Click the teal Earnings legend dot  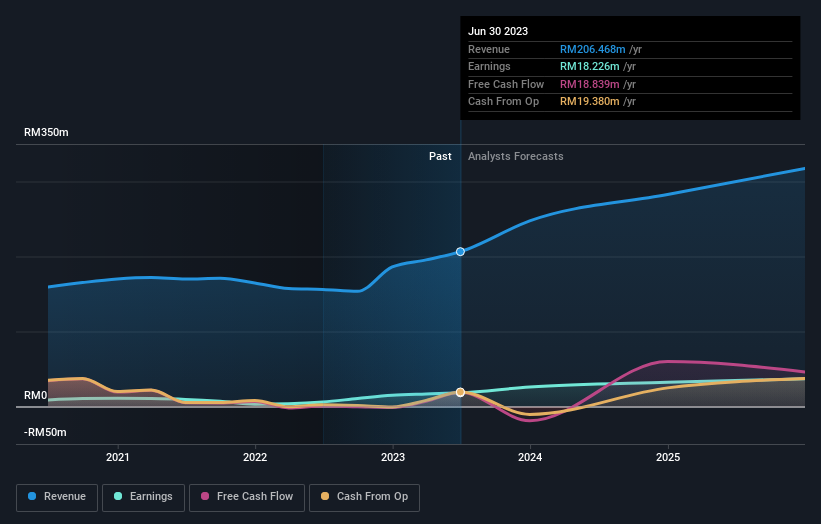(118, 496)
